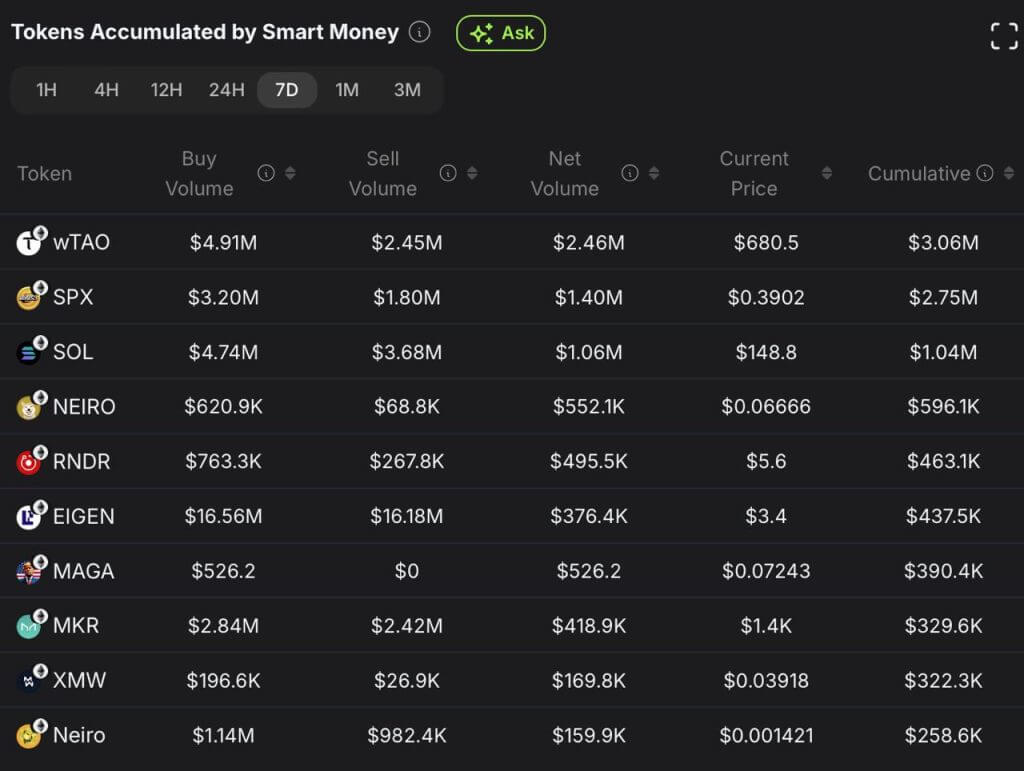Click the MAGA token icon
The width and height of the screenshot is (1024, 771).
tap(31, 570)
